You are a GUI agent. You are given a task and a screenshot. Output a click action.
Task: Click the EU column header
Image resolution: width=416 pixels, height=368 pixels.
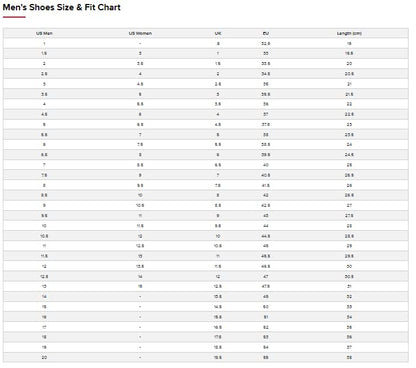tap(266, 33)
